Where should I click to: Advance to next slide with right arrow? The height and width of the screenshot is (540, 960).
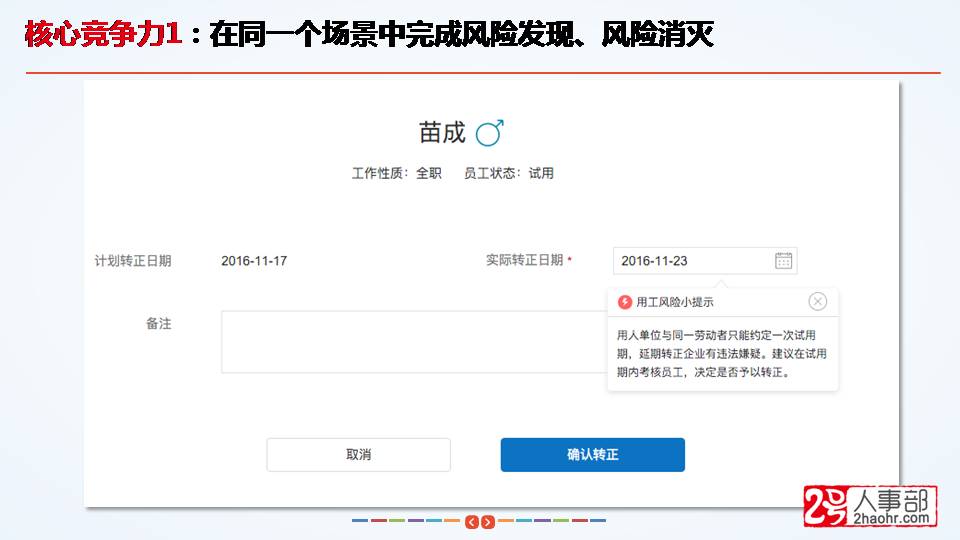click(x=488, y=521)
